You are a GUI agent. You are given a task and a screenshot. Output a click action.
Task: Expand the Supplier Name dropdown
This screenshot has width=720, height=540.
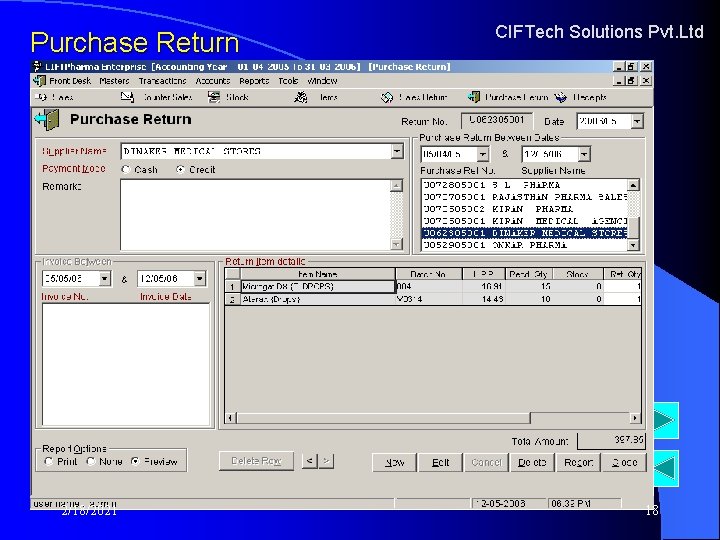point(397,151)
